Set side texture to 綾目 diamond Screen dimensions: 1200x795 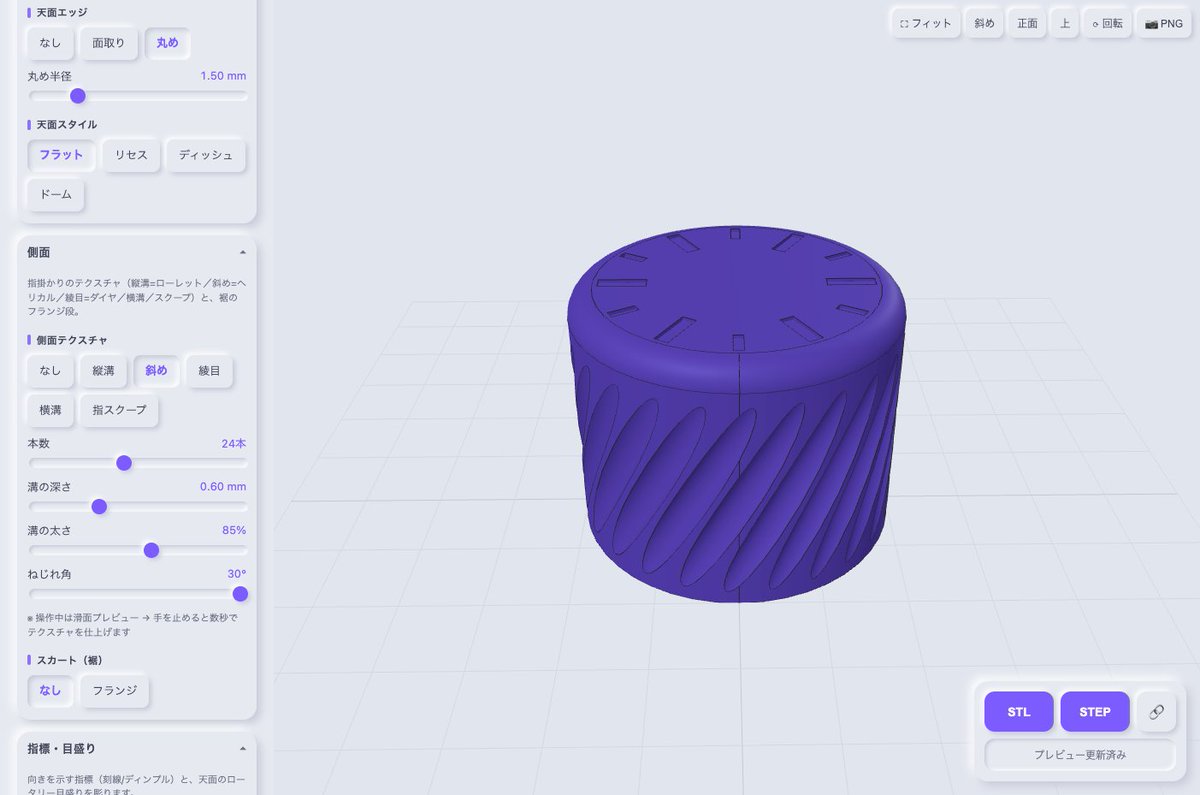coord(209,371)
